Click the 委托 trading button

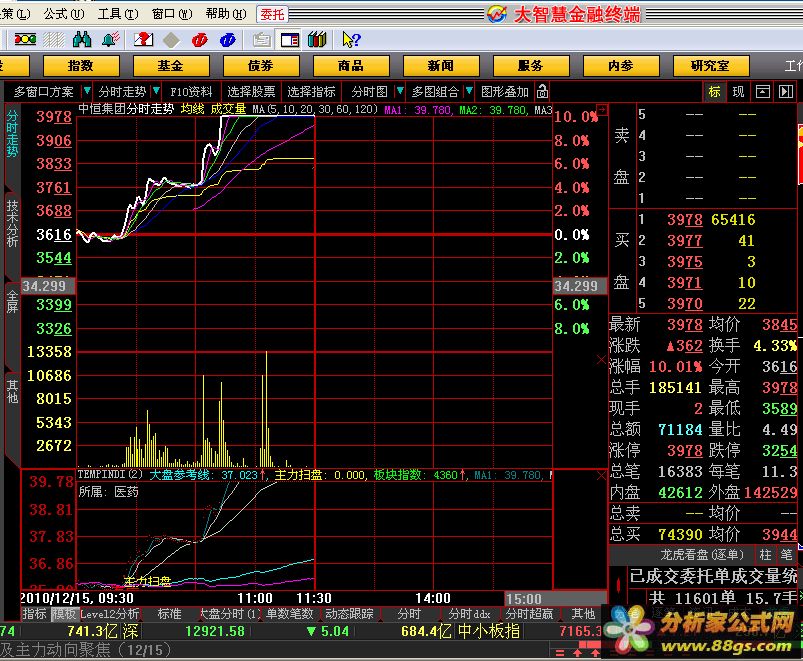pos(272,14)
